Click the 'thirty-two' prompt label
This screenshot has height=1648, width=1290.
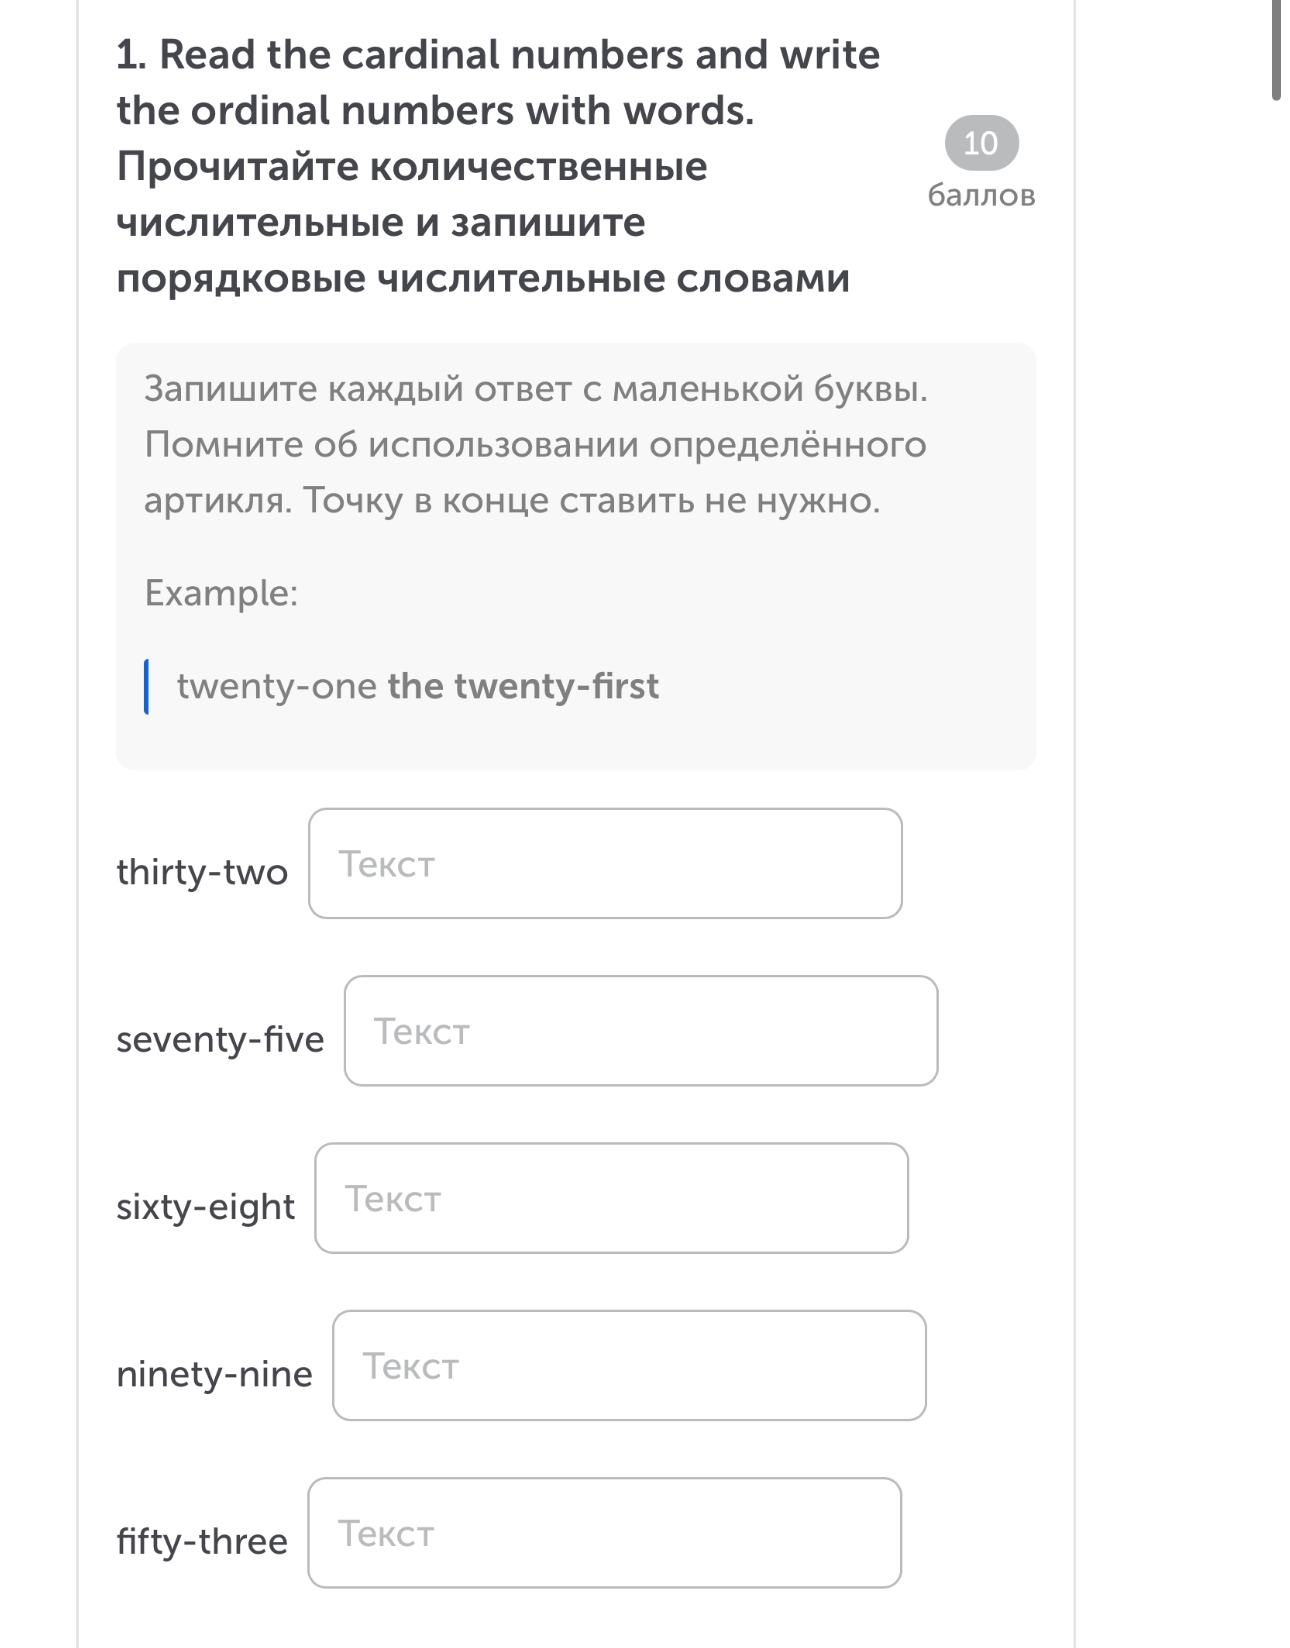pos(202,872)
